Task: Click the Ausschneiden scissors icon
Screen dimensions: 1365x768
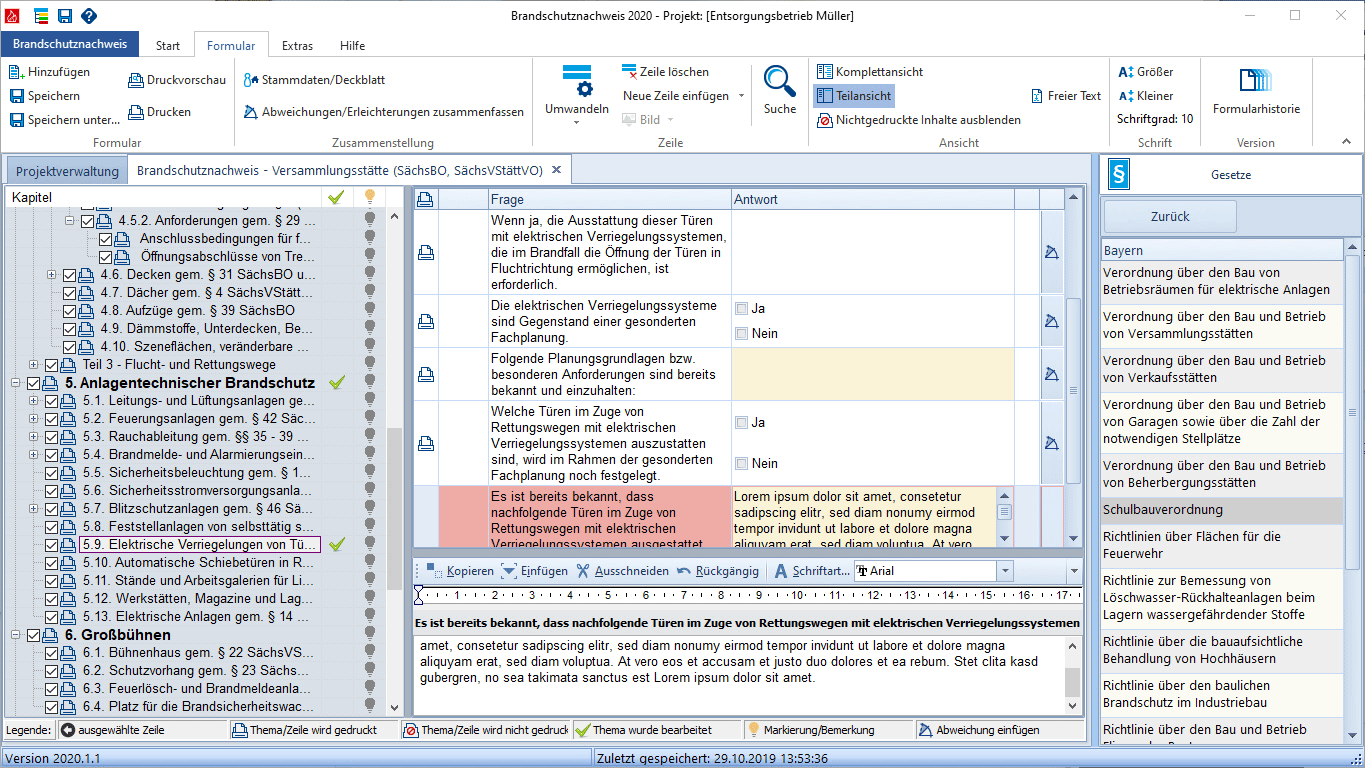Action: coord(584,571)
